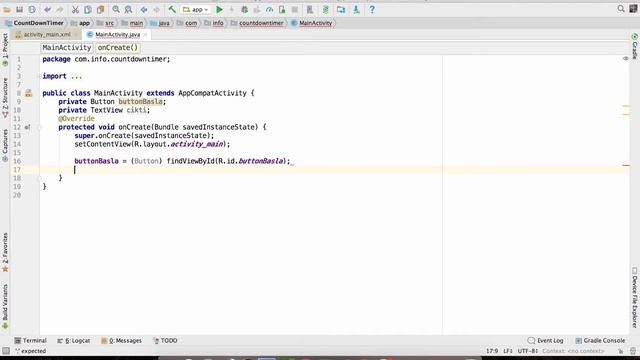
Task: Click the Search Everywhere magnifier icon
Action: click(x=621, y=9)
